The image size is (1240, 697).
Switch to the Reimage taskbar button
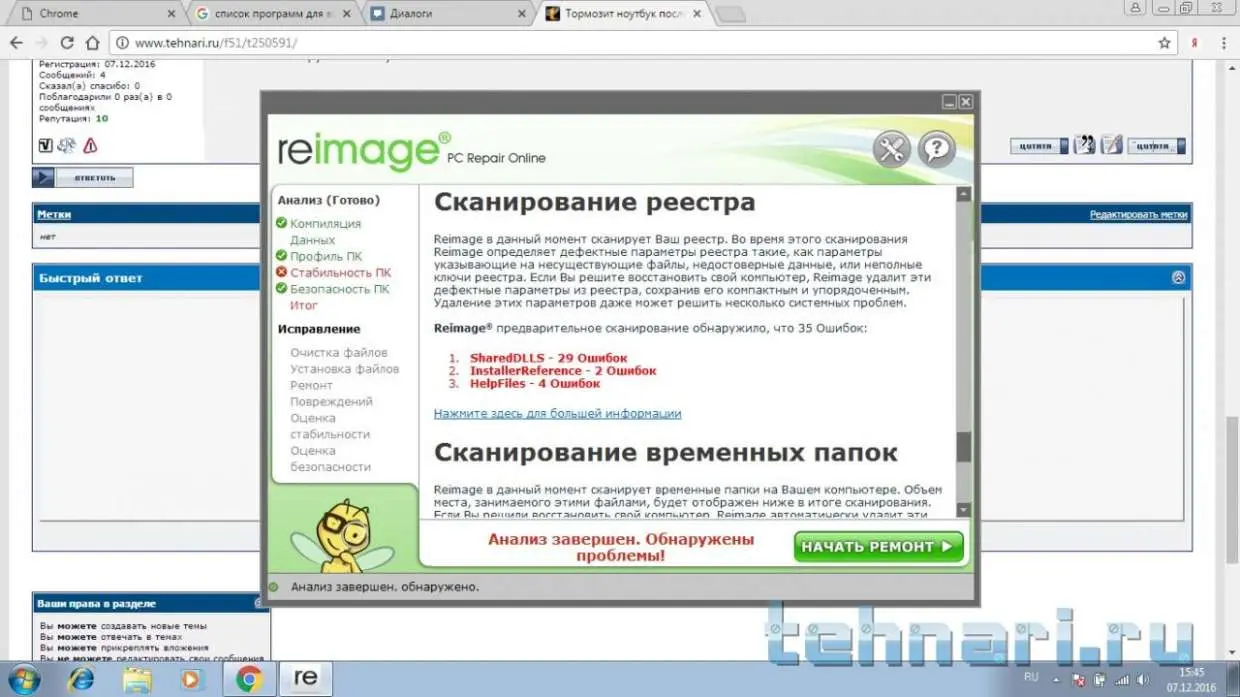[306, 679]
